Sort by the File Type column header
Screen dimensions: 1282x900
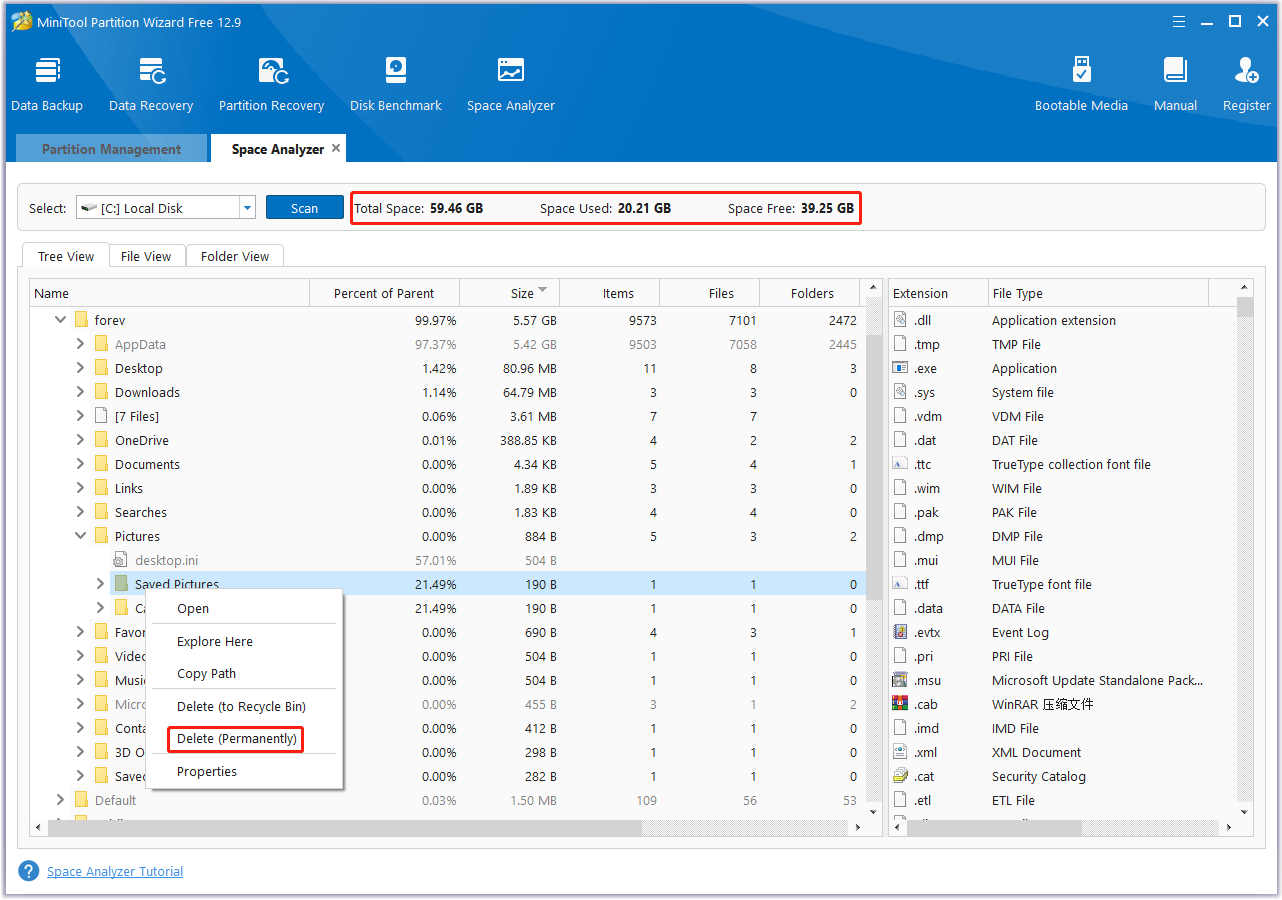point(1098,293)
